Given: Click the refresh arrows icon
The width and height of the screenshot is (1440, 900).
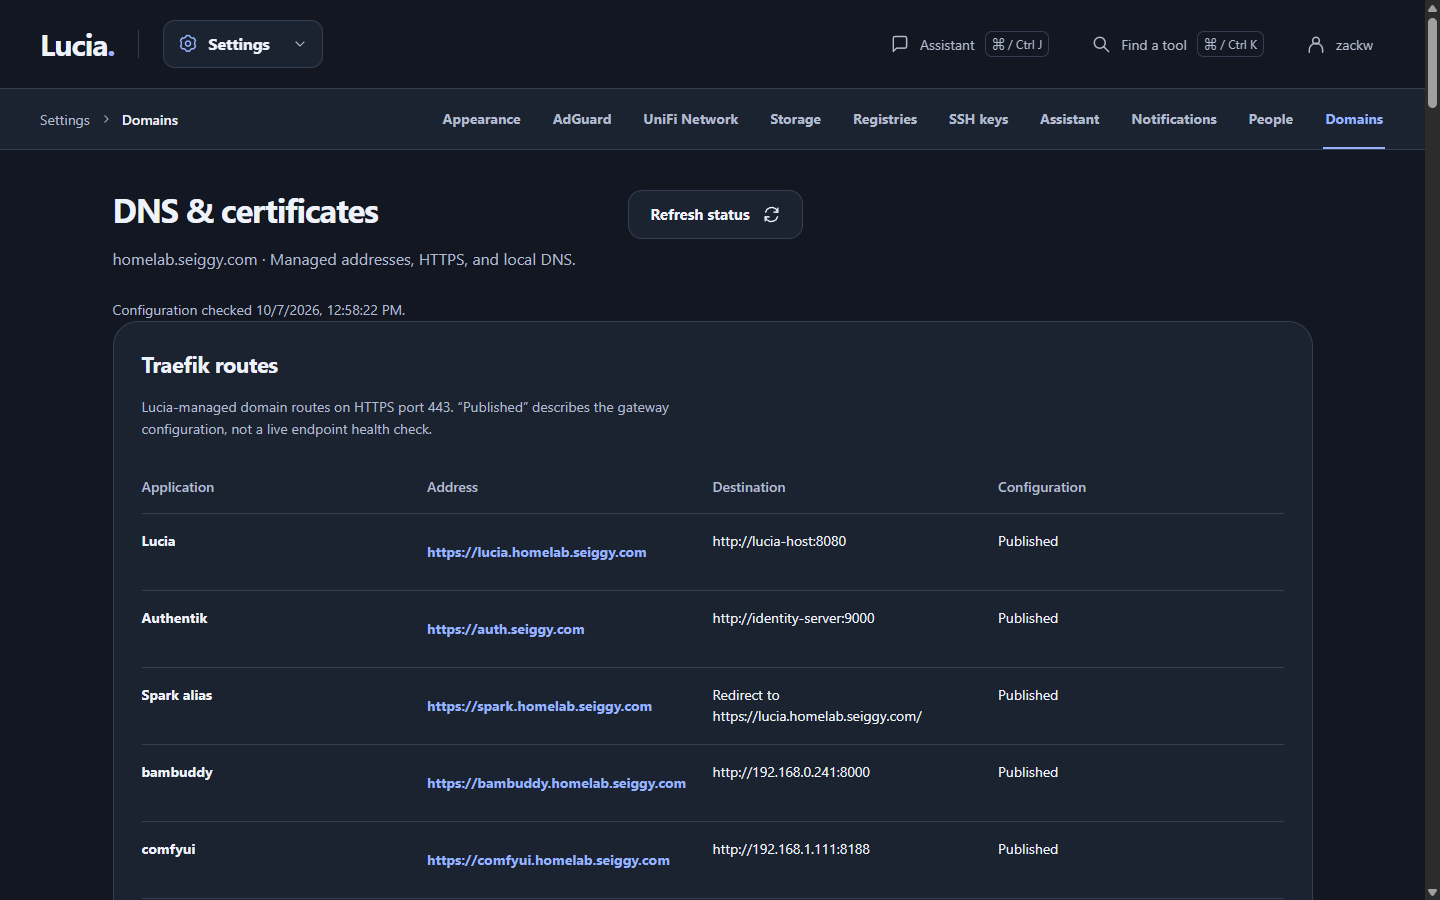Looking at the screenshot, I should tap(771, 215).
